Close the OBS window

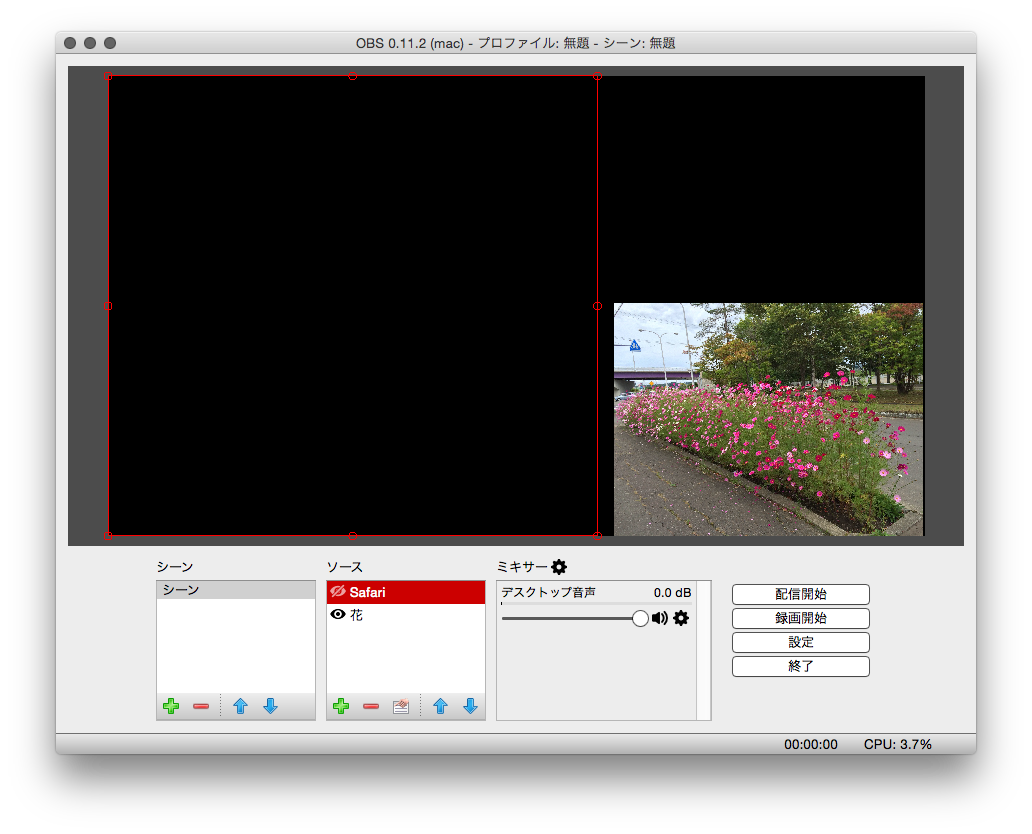[x=70, y=43]
